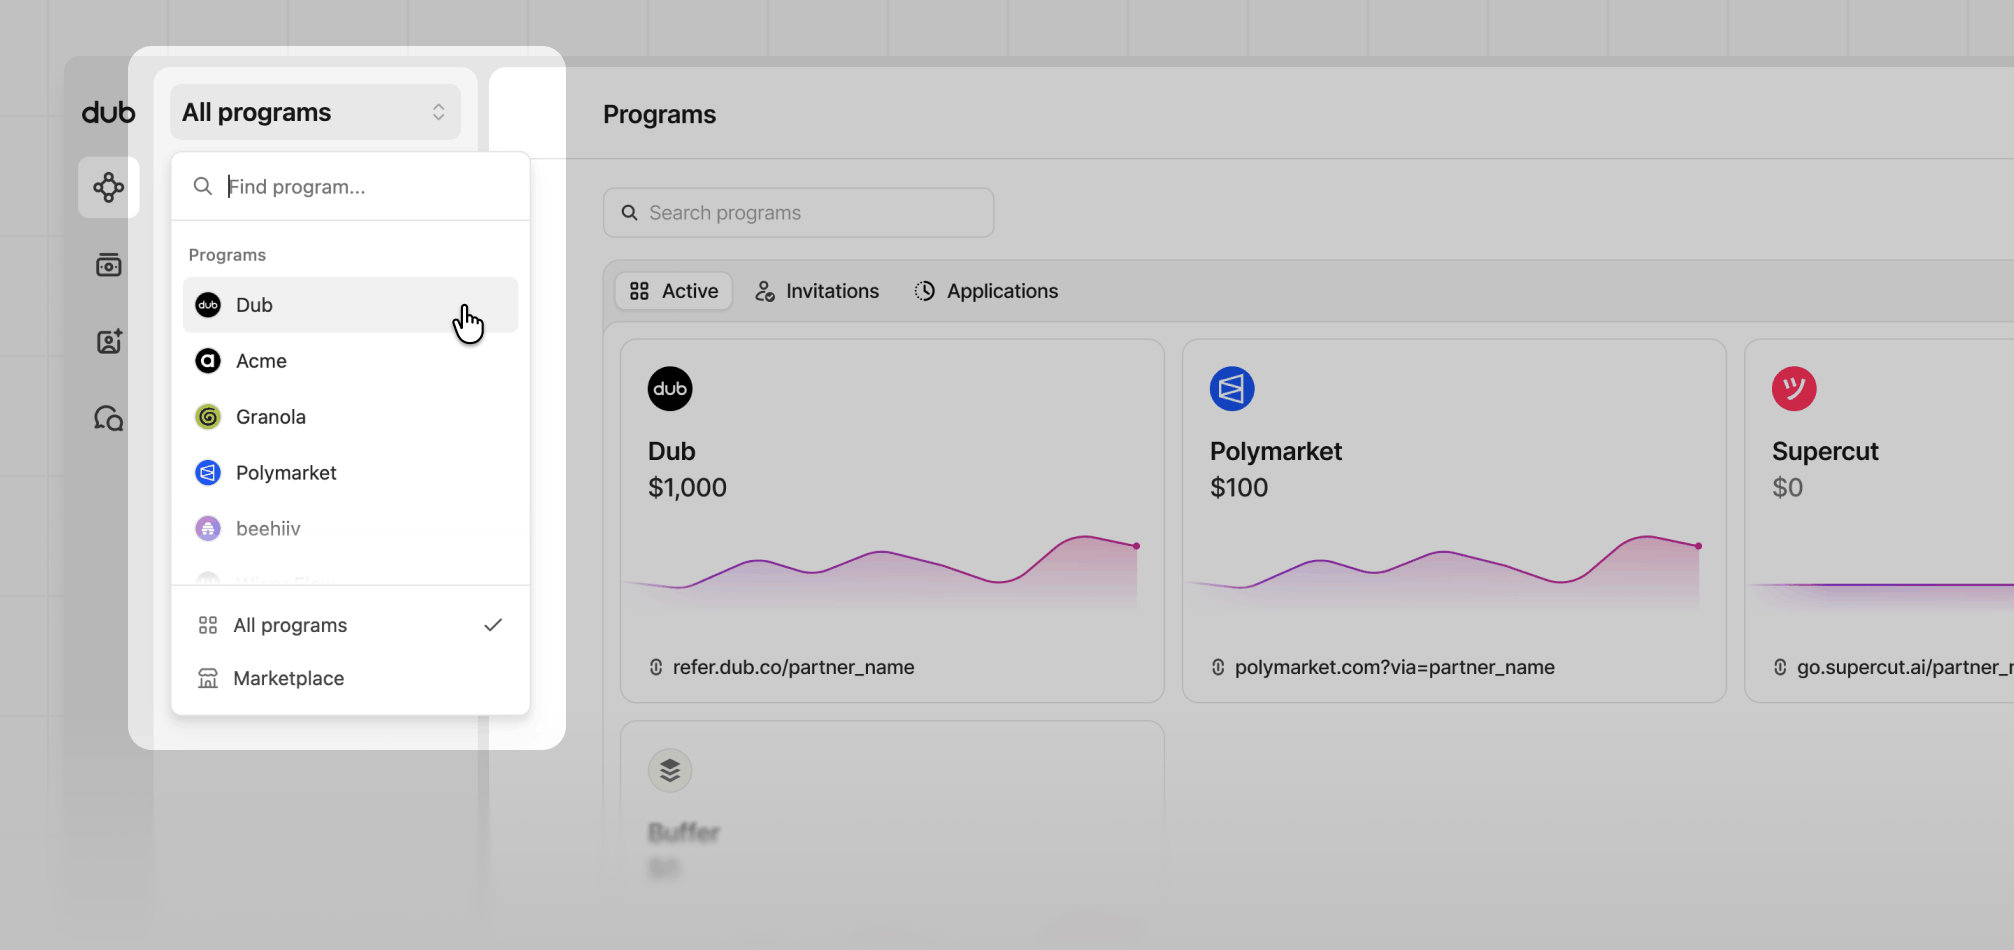Image resolution: width=2014 pixels, height=950 pixels.
Task: Open the Supercut program card title
Action: point(1825,451)
